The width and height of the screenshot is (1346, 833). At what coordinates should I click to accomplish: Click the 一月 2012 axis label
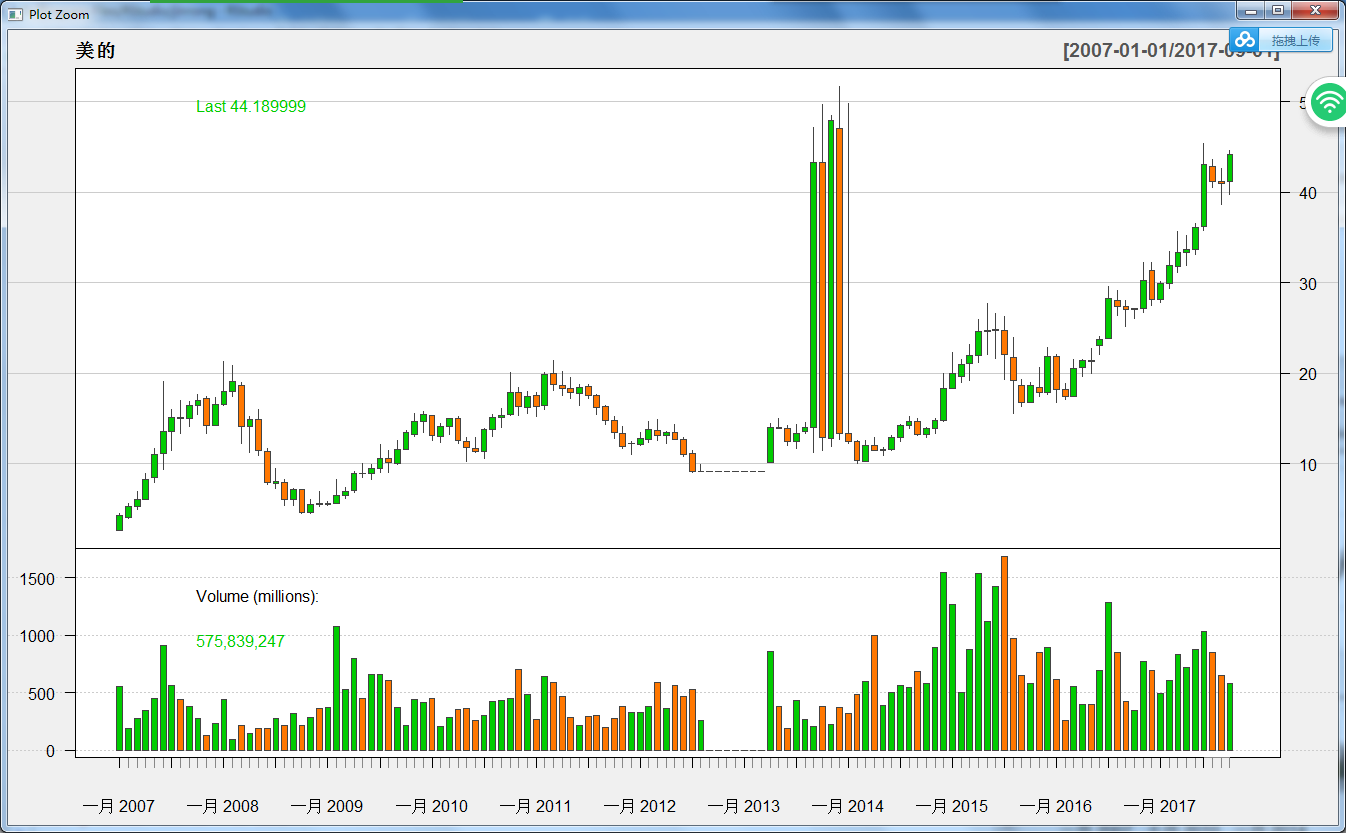[x=640, y=806]
